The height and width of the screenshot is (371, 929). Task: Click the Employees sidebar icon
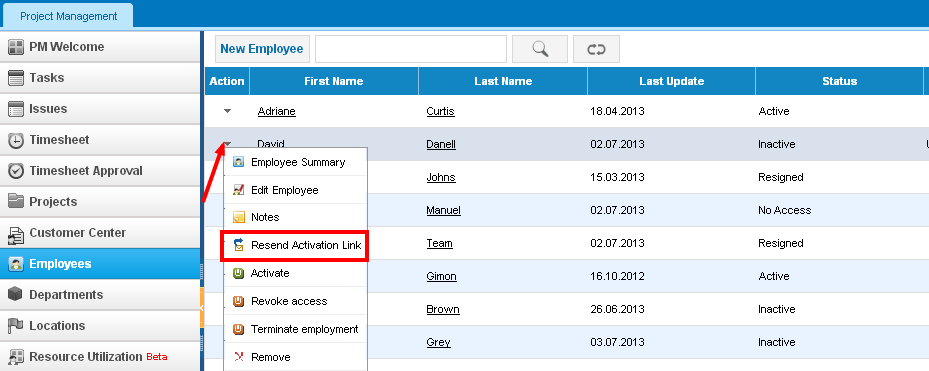[16, 264]
